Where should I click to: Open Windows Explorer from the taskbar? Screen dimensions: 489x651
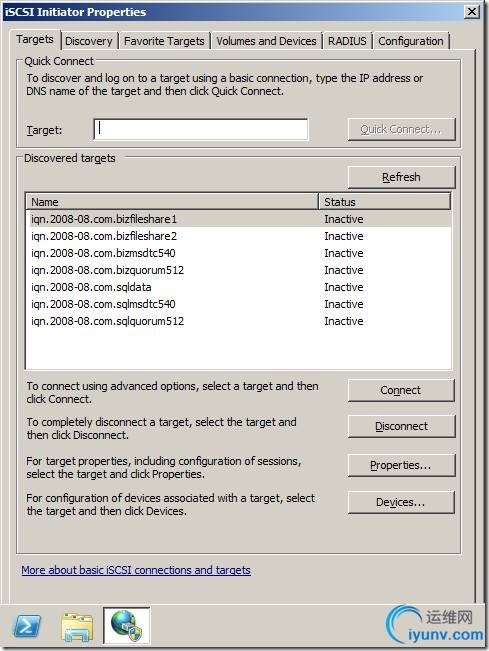tap(77, 626)
